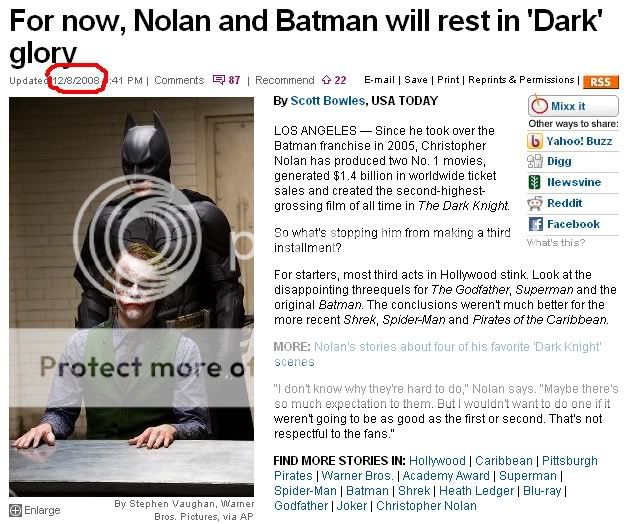
Task: Click the Mixx it button
Action: pyautogui.click(x=573, y=106)
